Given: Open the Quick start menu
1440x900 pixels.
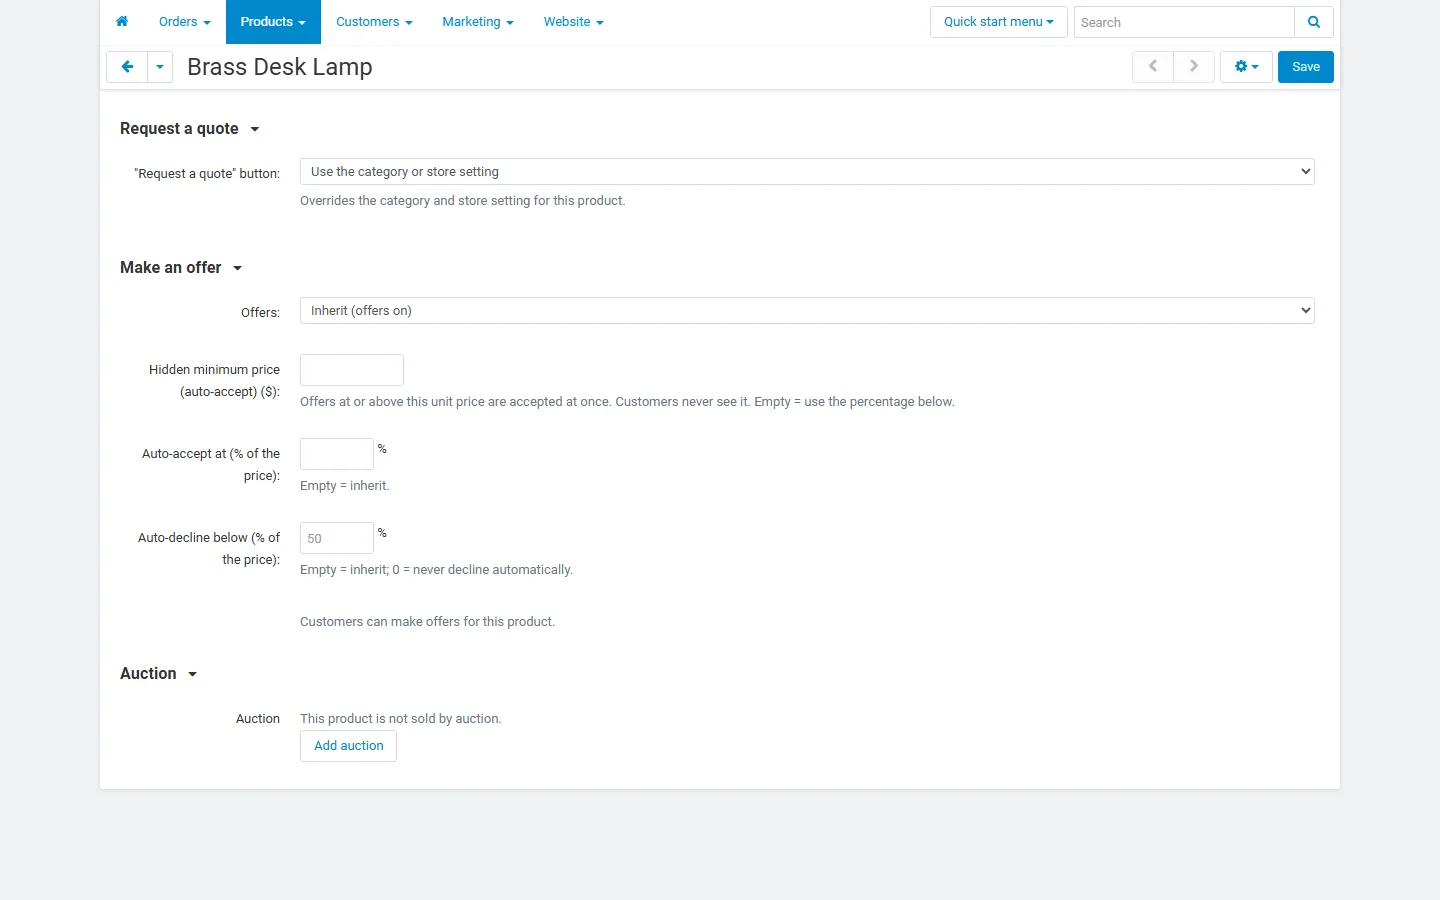Looking at the screenshot, I should pos(999,22).
